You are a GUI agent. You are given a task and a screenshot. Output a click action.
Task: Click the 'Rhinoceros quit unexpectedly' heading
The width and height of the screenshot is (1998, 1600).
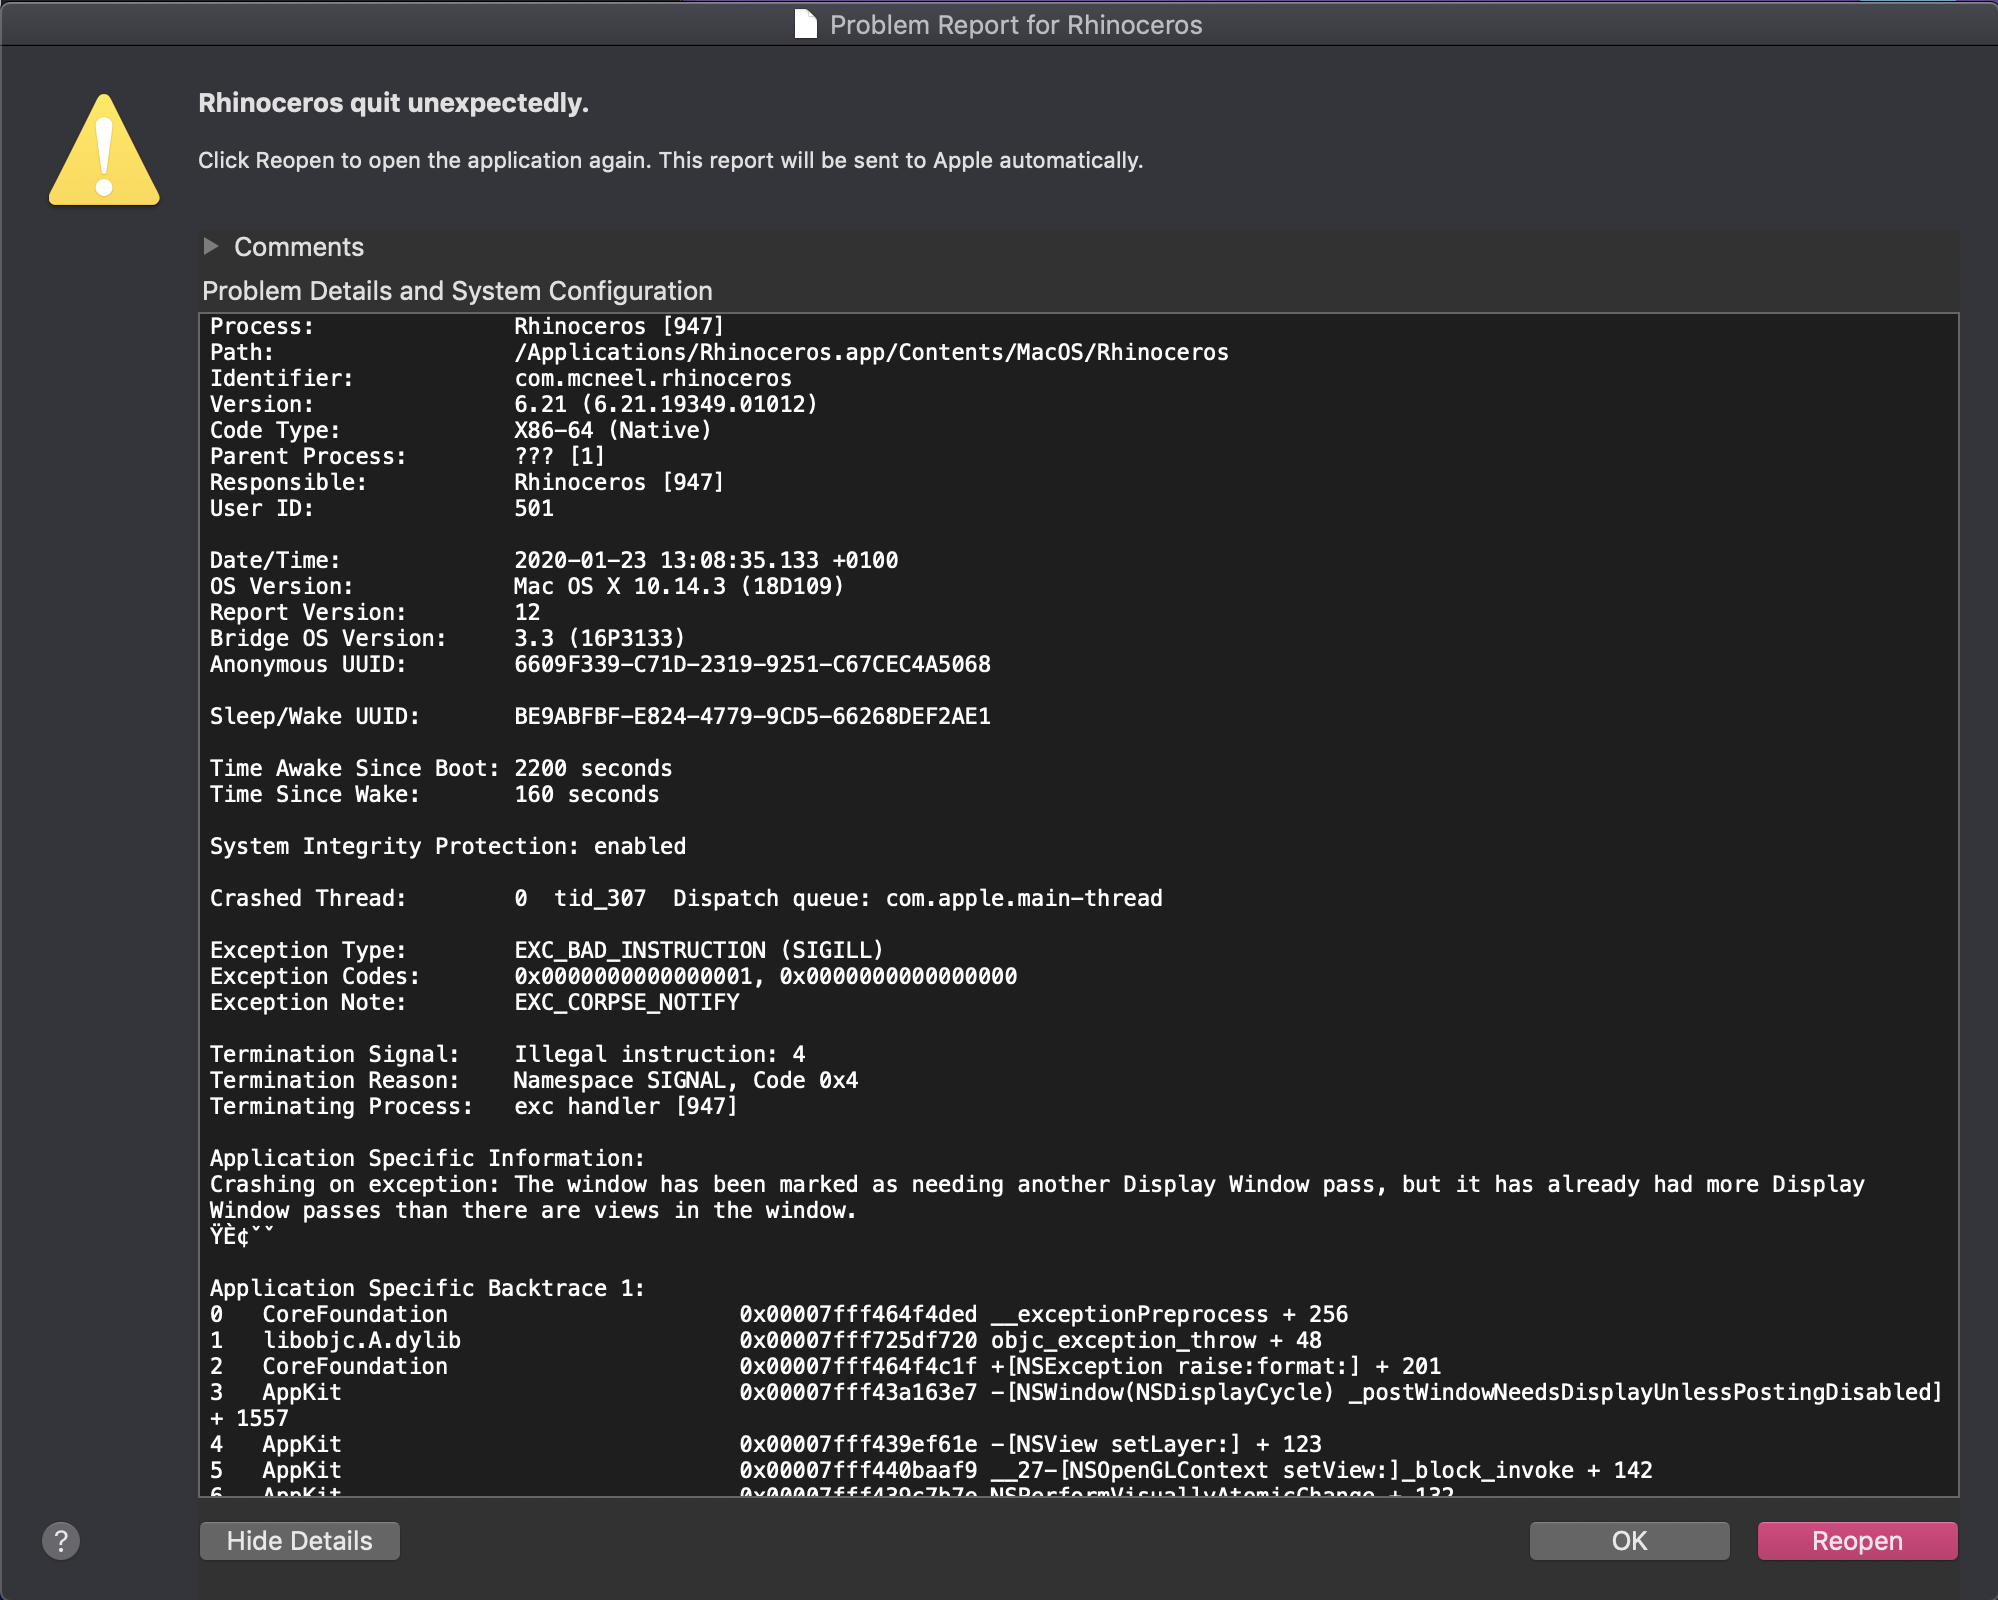pos(393,103)
